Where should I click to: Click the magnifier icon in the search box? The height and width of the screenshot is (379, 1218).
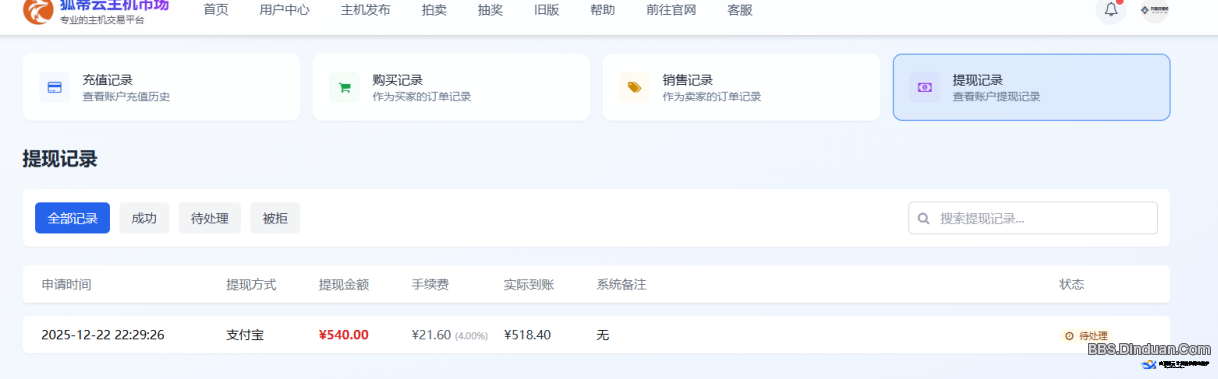pos(923,218)
